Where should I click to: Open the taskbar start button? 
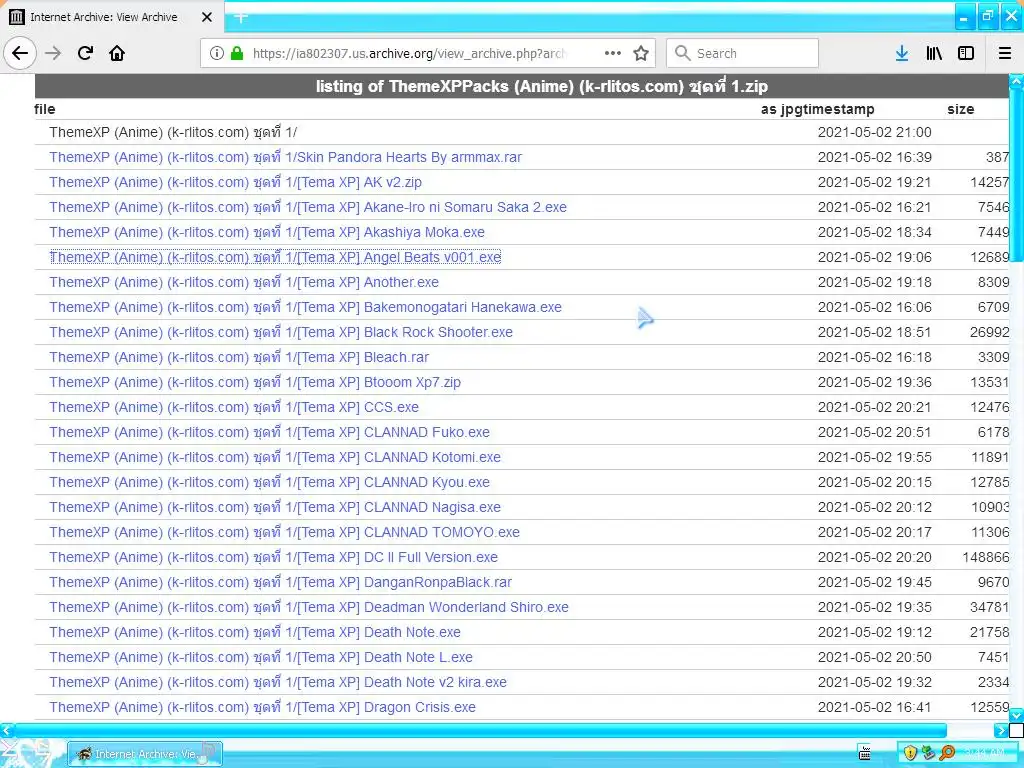coord(31,754)
